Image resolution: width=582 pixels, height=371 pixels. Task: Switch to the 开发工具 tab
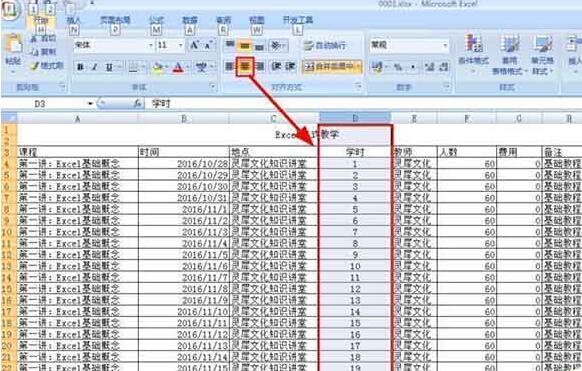coord(298,20)
